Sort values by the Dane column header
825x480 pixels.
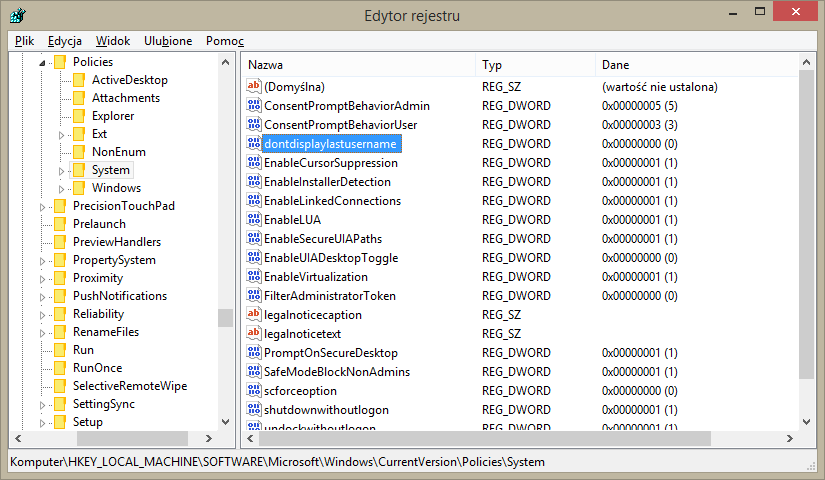tap(697, 65)
